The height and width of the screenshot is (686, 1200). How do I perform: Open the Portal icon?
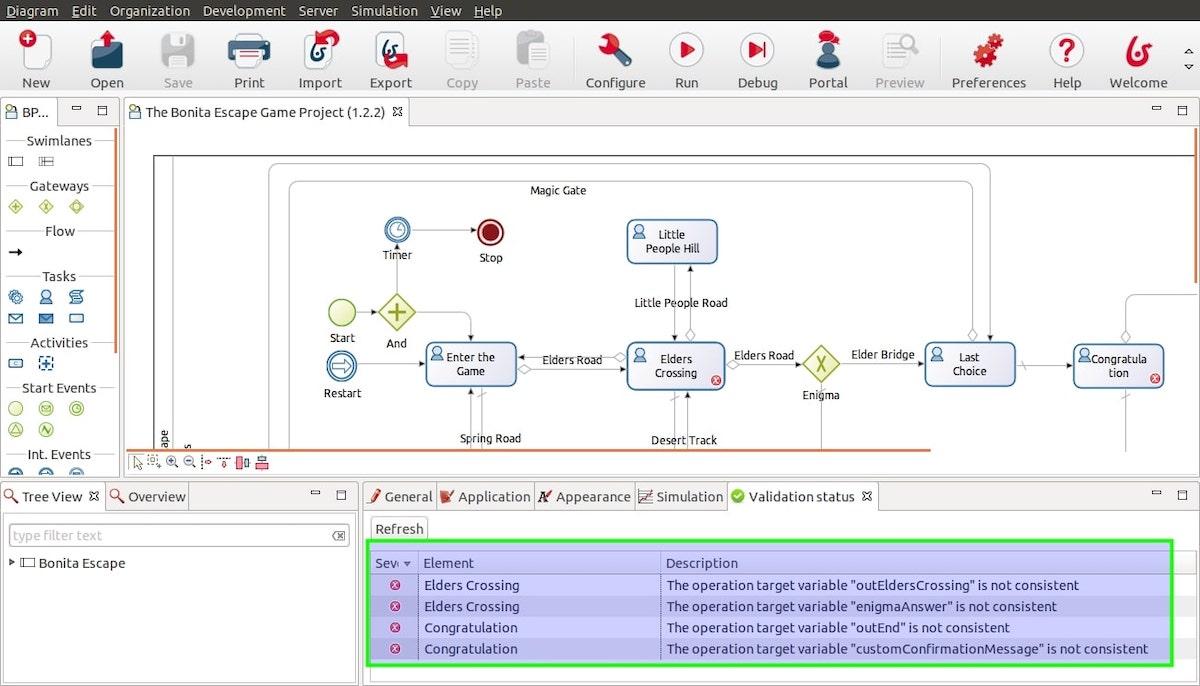coord(827,51)
